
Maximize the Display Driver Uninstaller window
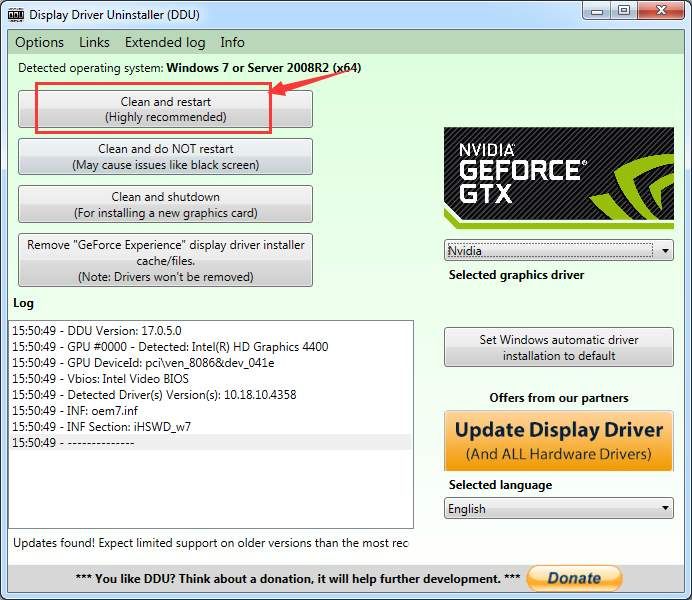pyautogui.click(x=623, y=12)
